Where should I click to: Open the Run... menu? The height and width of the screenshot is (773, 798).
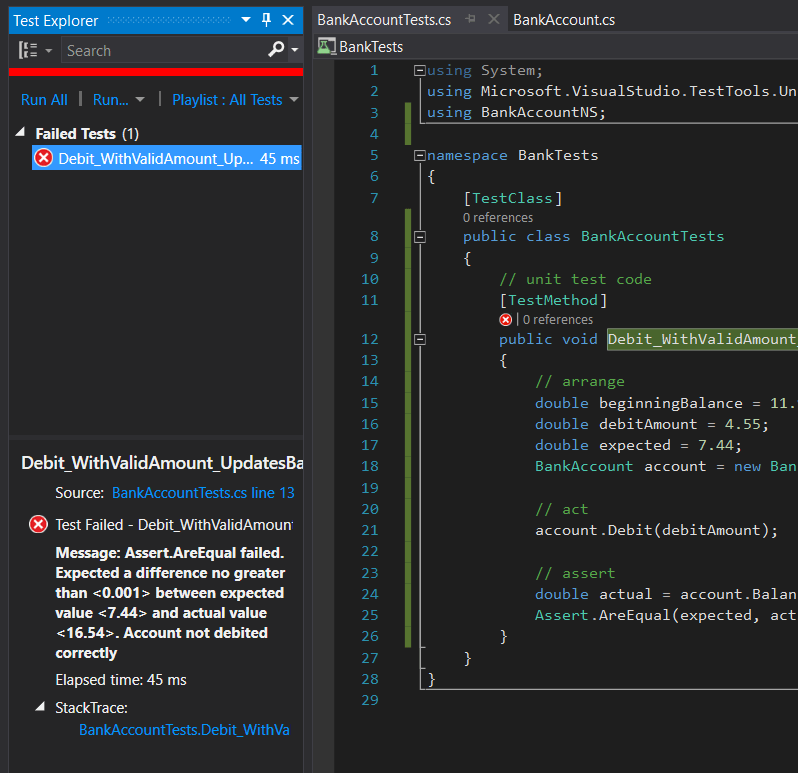[x=119, y=100]
